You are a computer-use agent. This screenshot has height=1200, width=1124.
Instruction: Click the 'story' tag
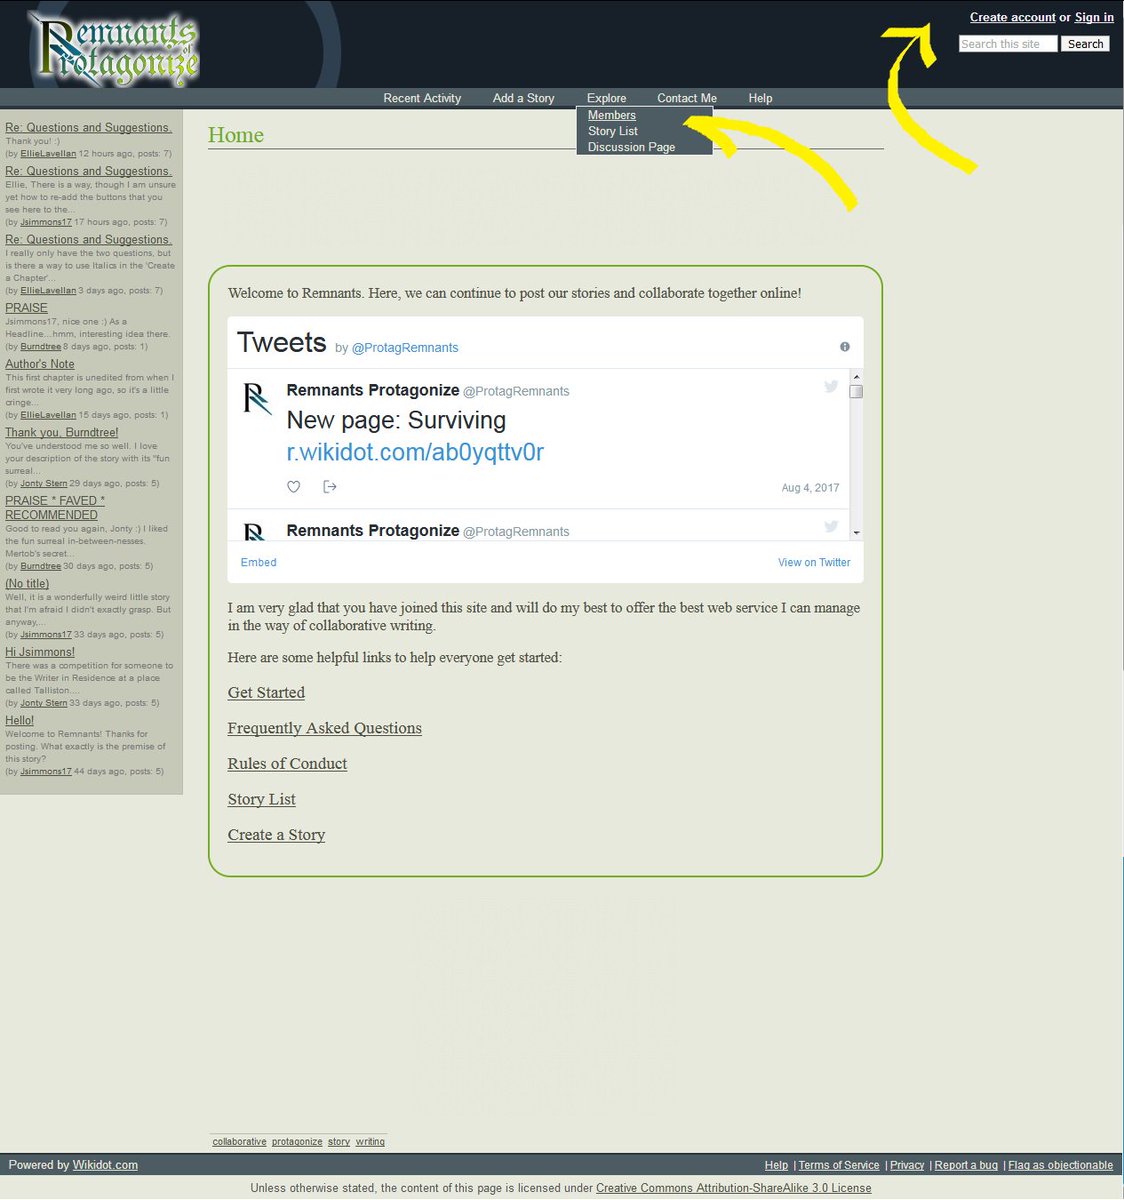(339, 1141)
